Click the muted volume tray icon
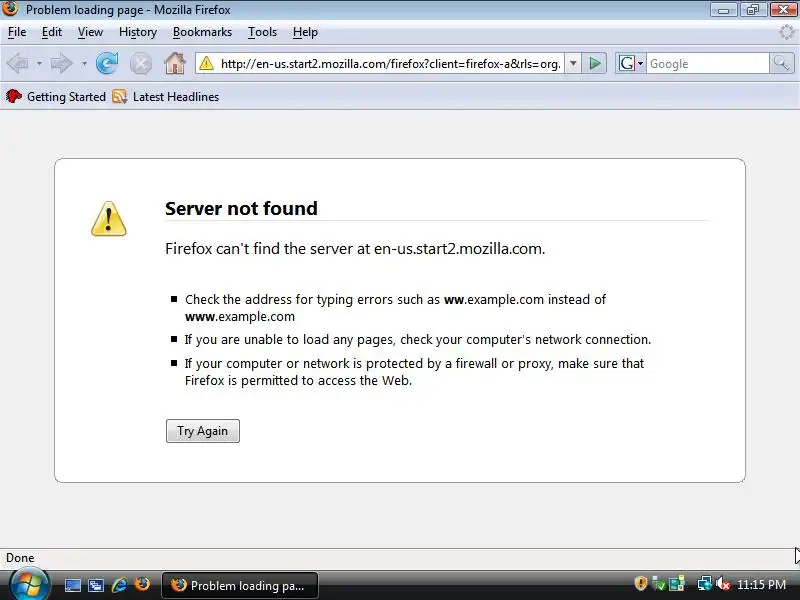Viewport: 800px width, 600px height. [723, 584]
